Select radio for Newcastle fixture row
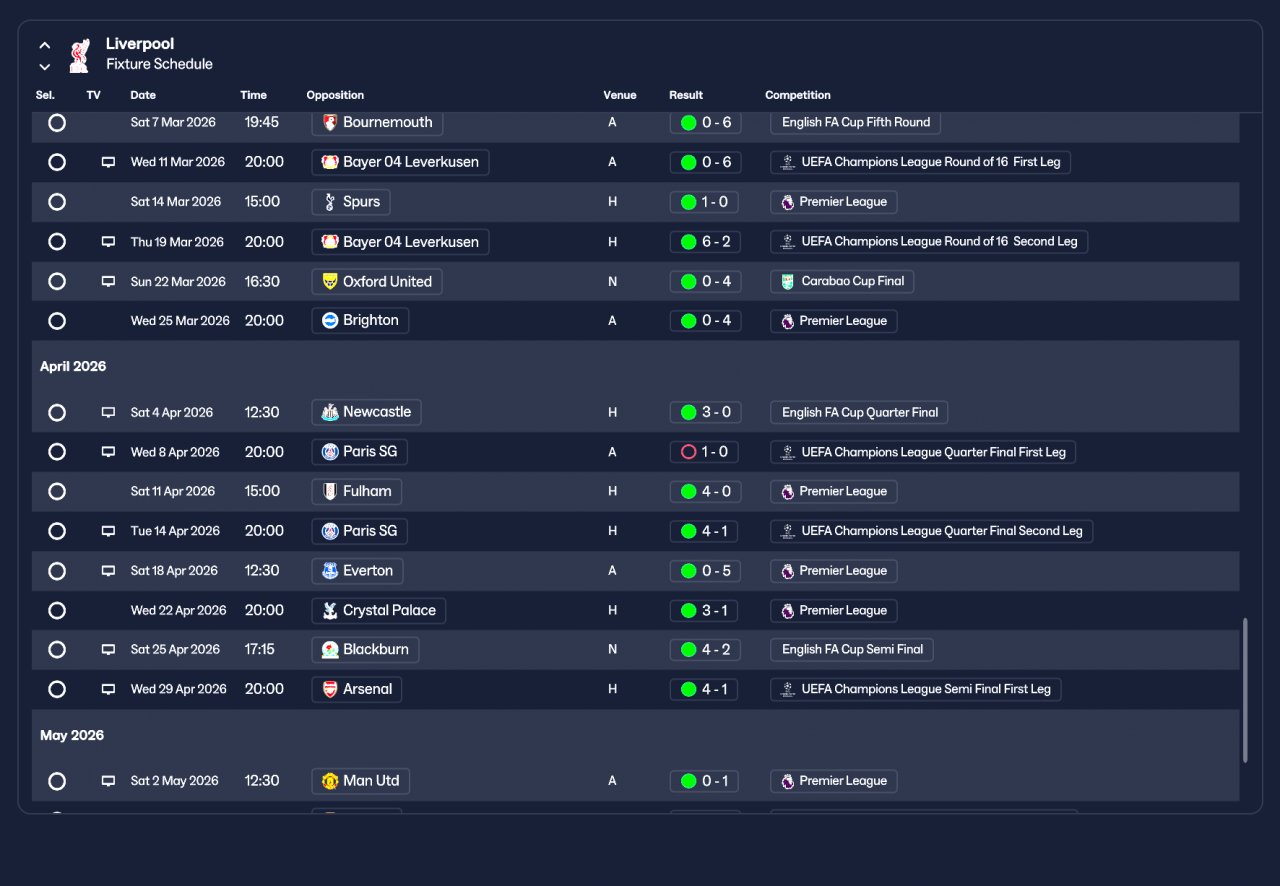 click(57, 412)
